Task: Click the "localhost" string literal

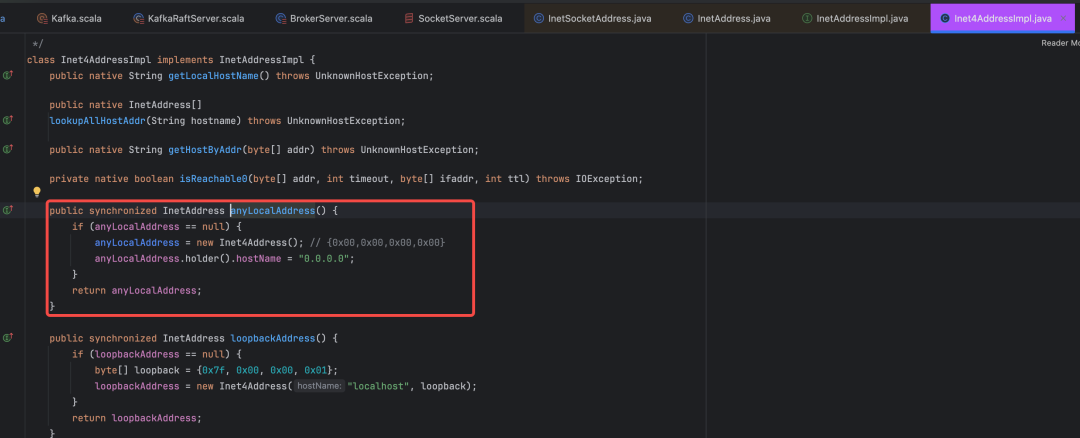Action: tap(377, 386)
